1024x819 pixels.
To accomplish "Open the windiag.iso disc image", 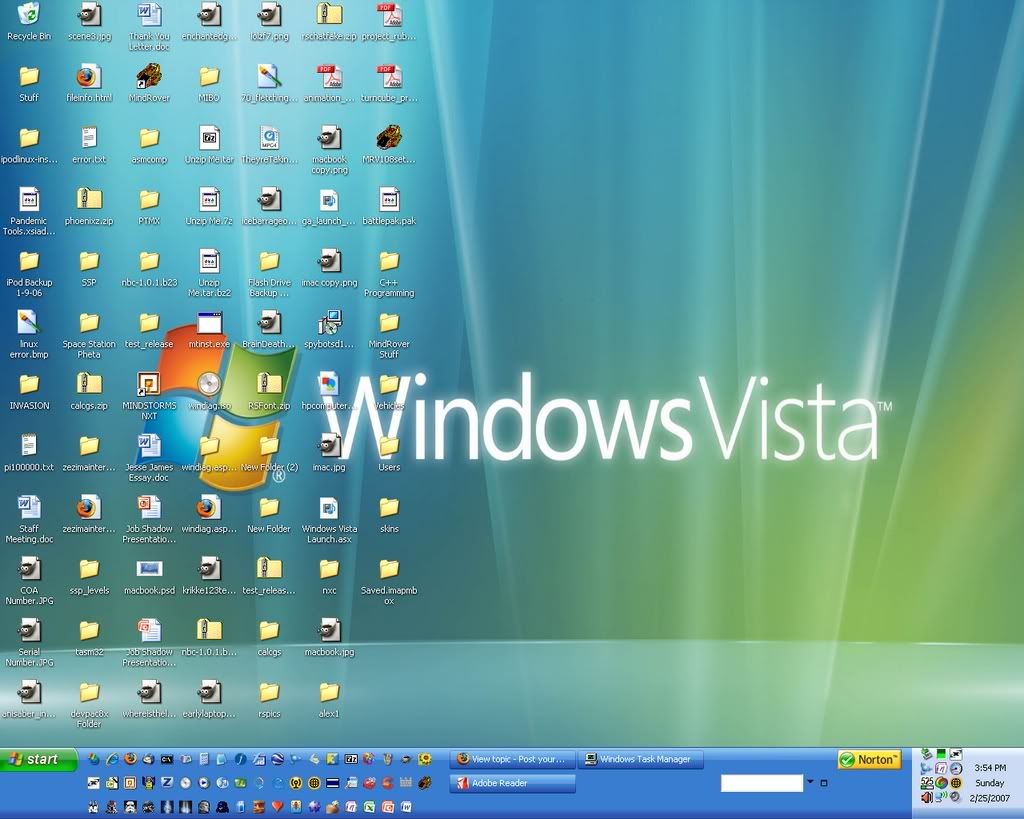I will point(209,391).
